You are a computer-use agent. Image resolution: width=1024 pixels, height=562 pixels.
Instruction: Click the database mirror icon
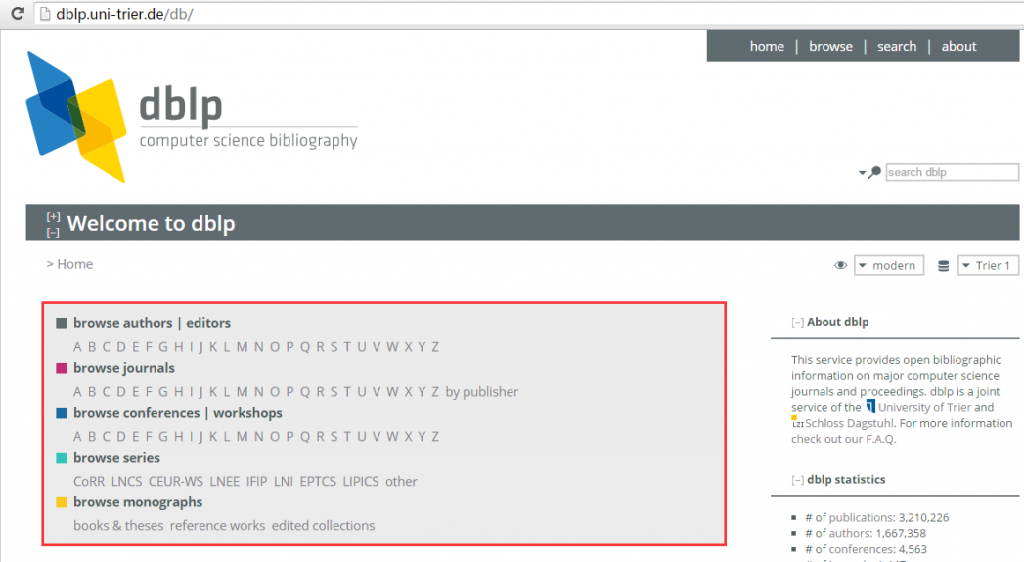click(x=944, y=266)
